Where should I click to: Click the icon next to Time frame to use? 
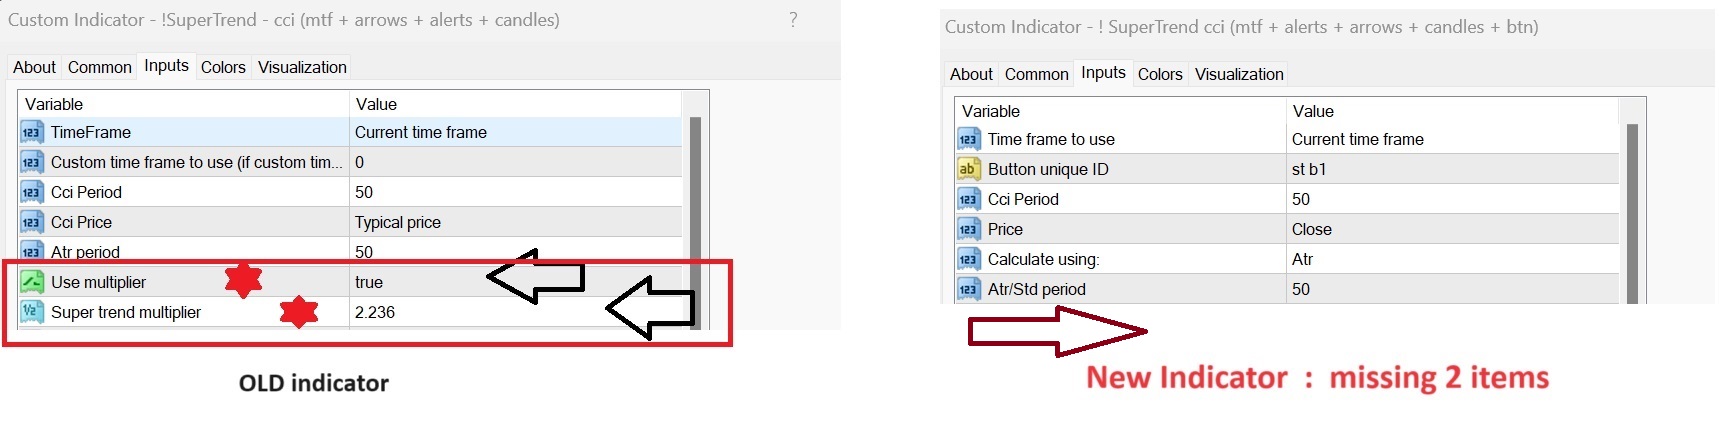pos(968,139)
